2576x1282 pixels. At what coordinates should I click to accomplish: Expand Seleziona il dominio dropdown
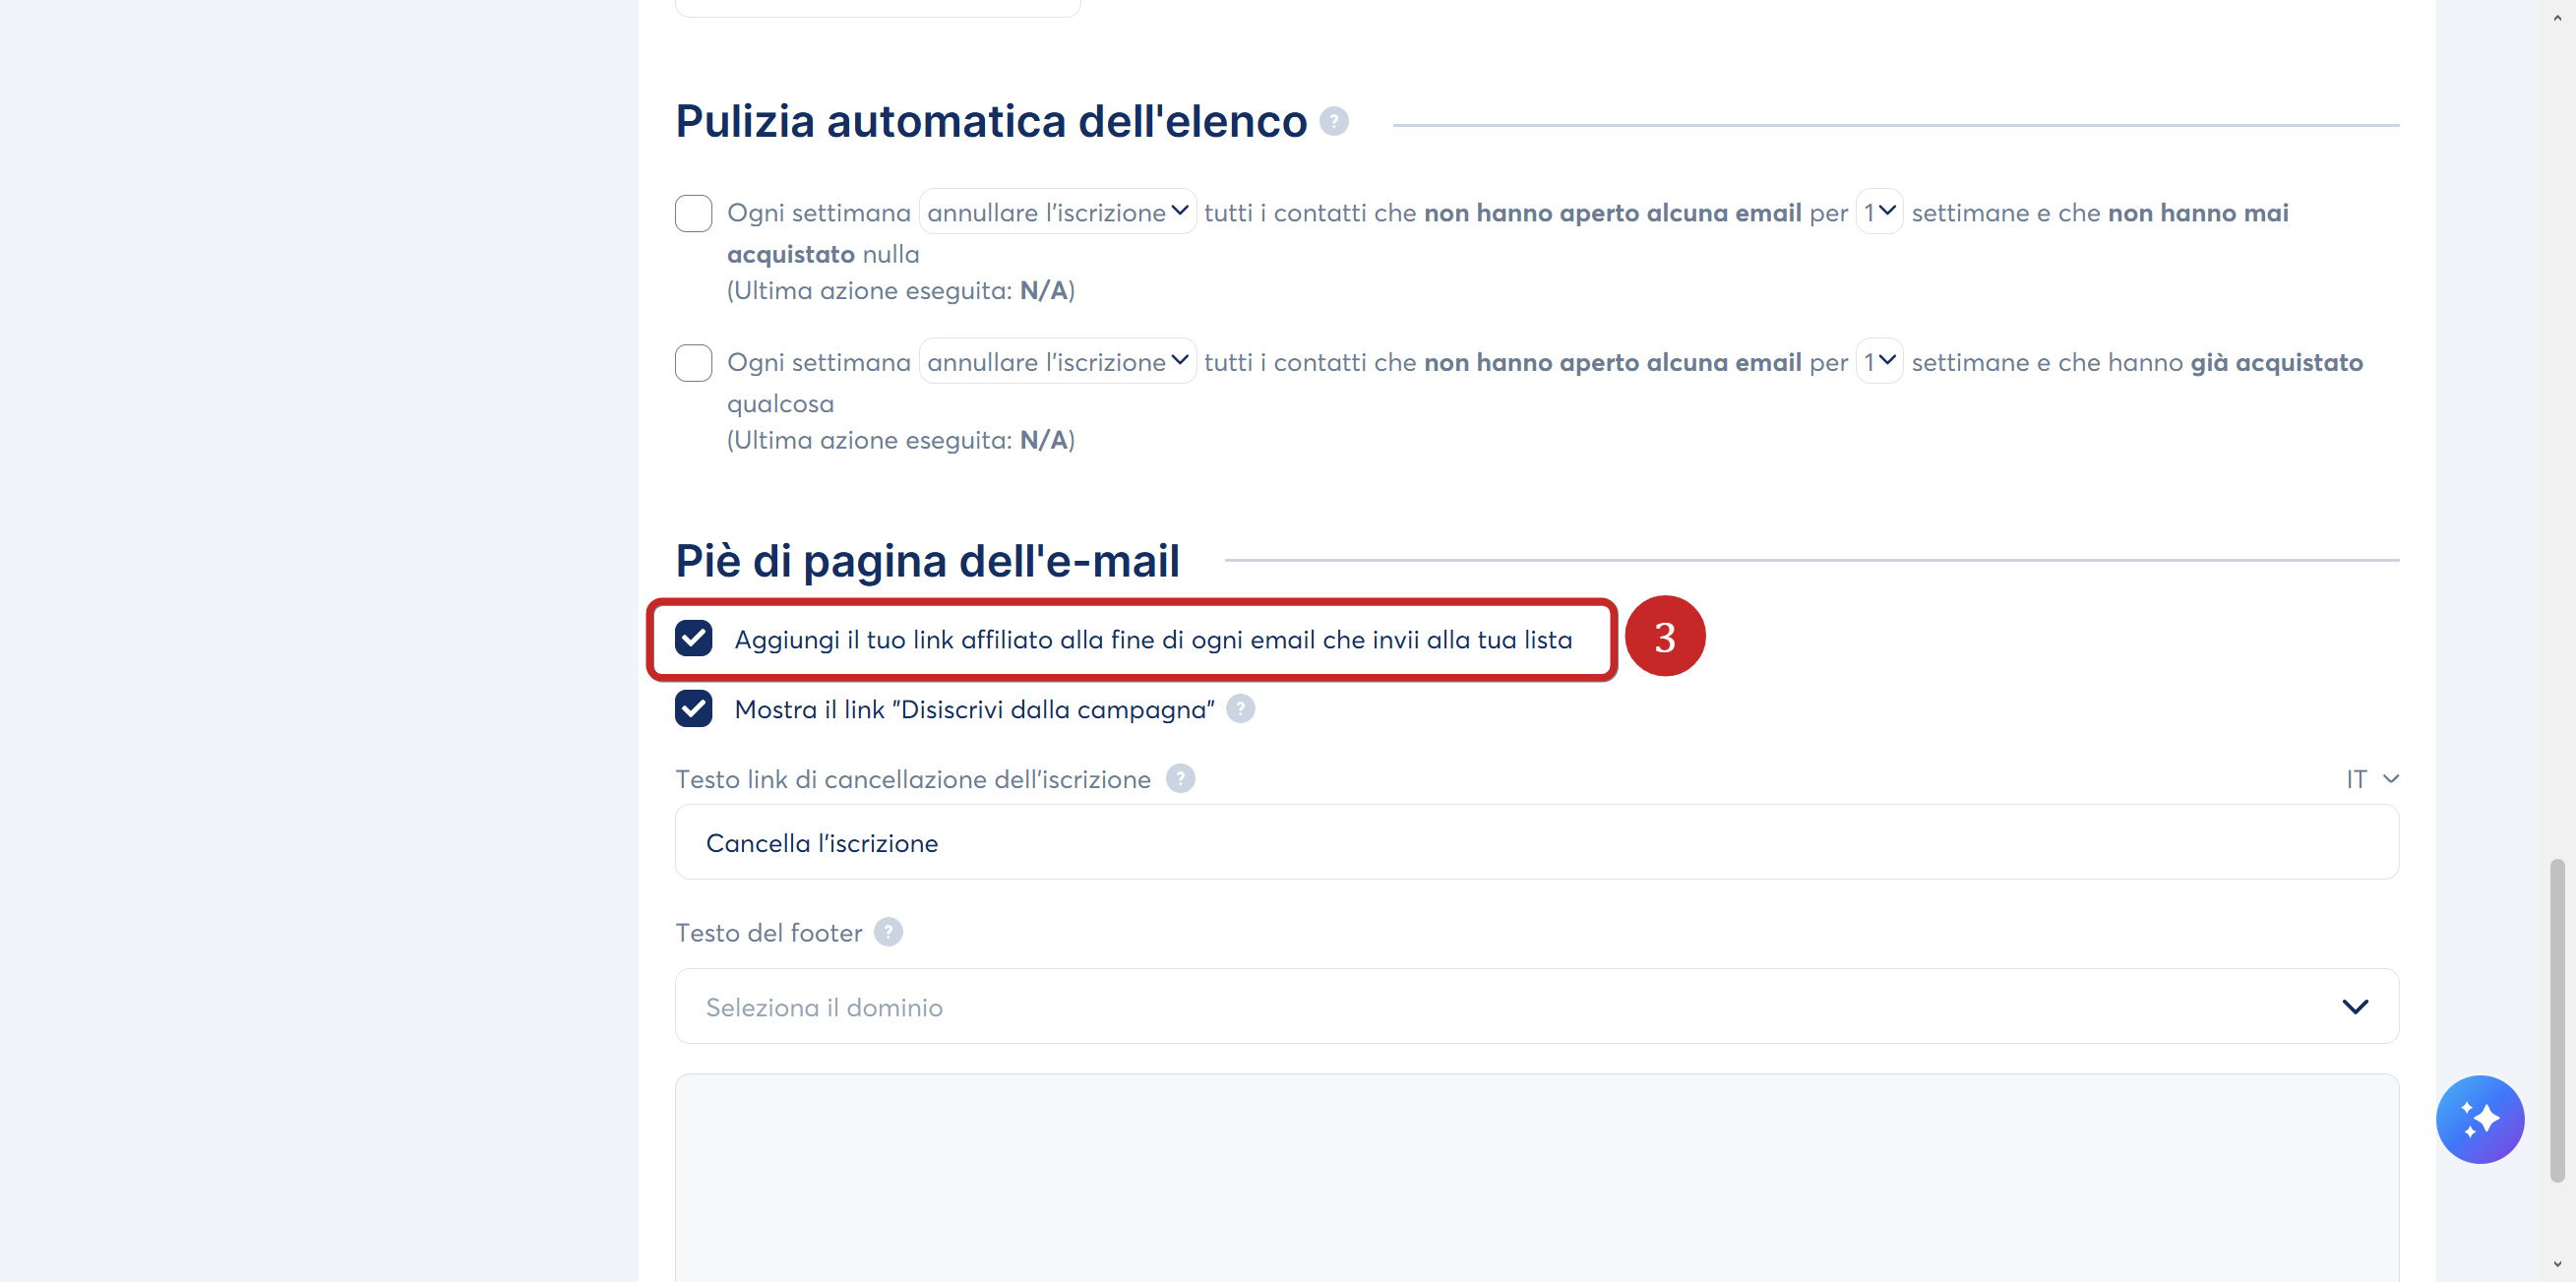(1536, 1005)
